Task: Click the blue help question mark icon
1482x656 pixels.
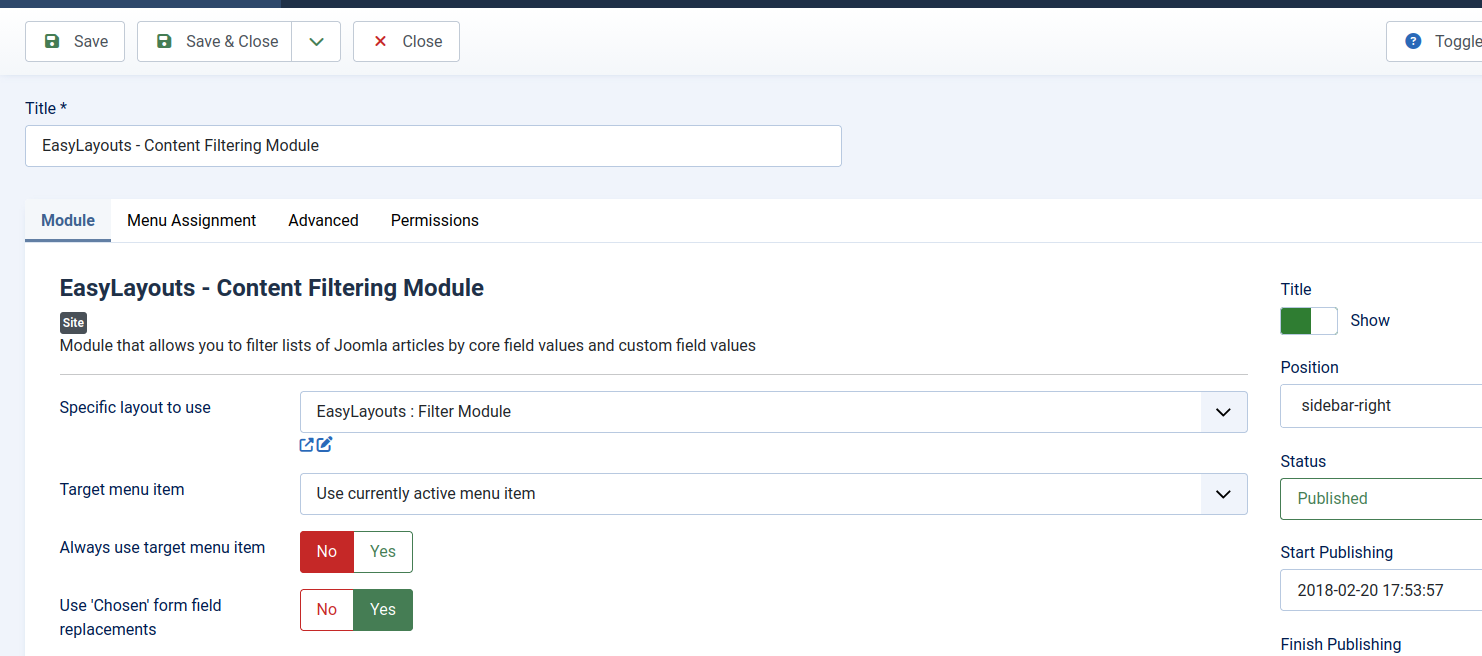Action: click(x=1413, y=41)
